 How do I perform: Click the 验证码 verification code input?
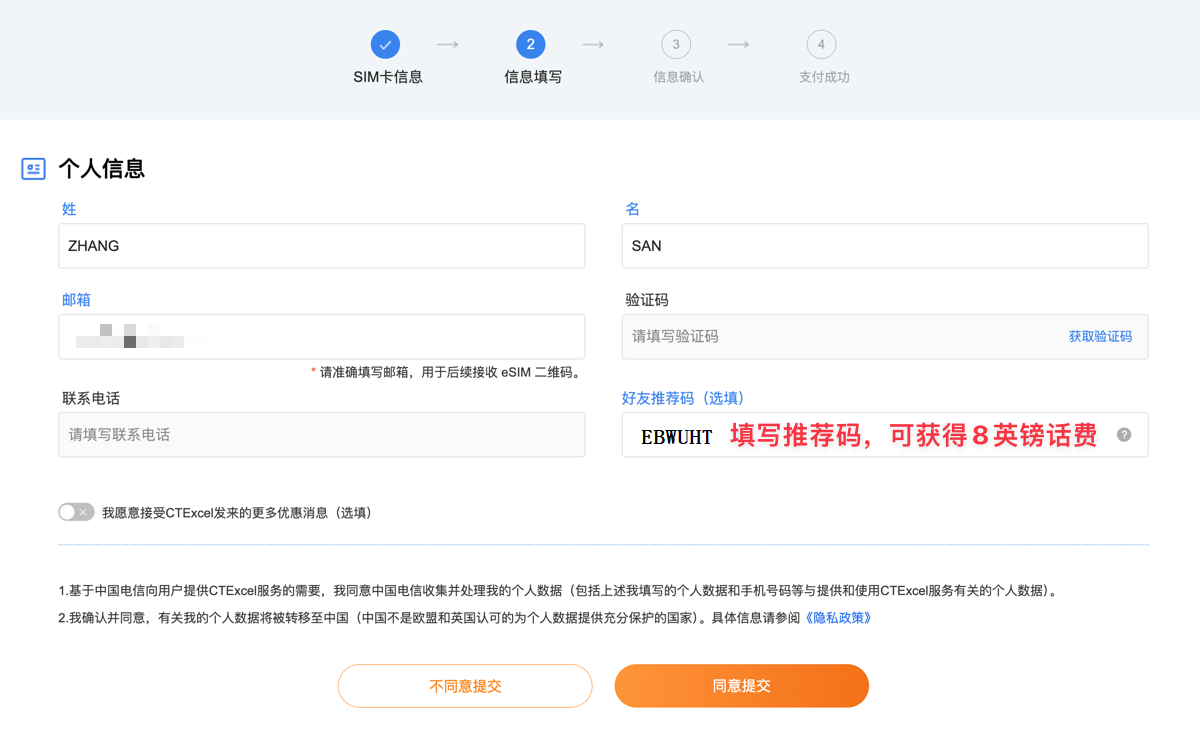pos(840,337)
